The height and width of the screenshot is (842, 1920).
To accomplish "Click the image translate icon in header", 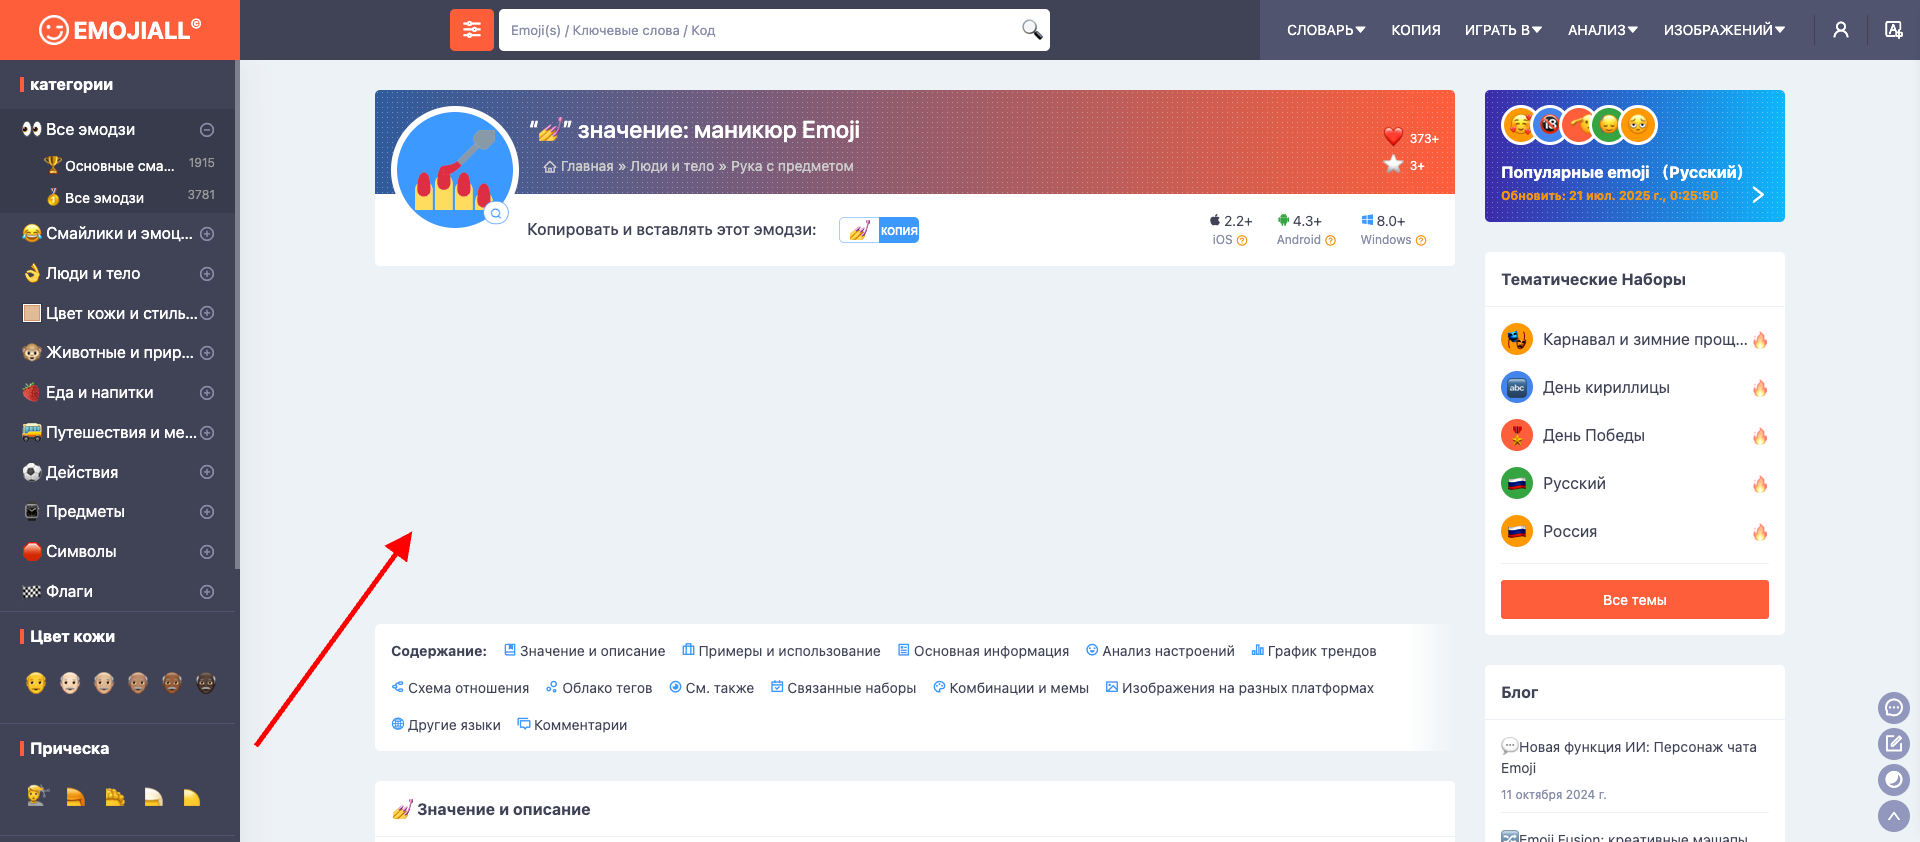I will [1894, 30].
